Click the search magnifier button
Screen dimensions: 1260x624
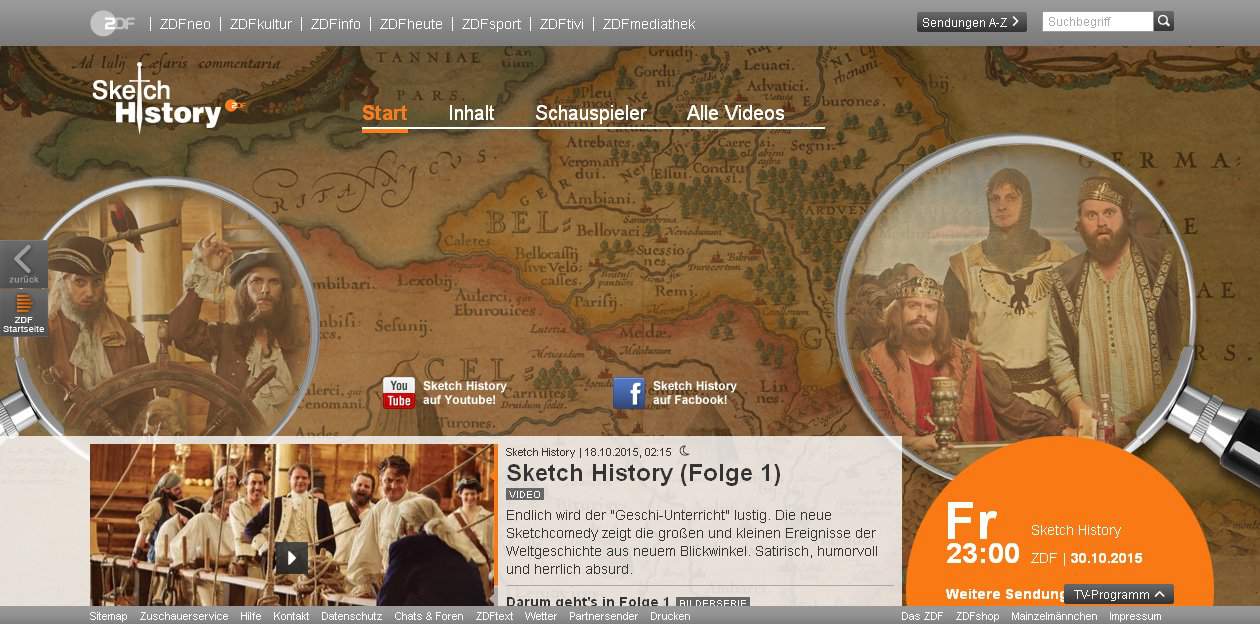click(1164, 21)
